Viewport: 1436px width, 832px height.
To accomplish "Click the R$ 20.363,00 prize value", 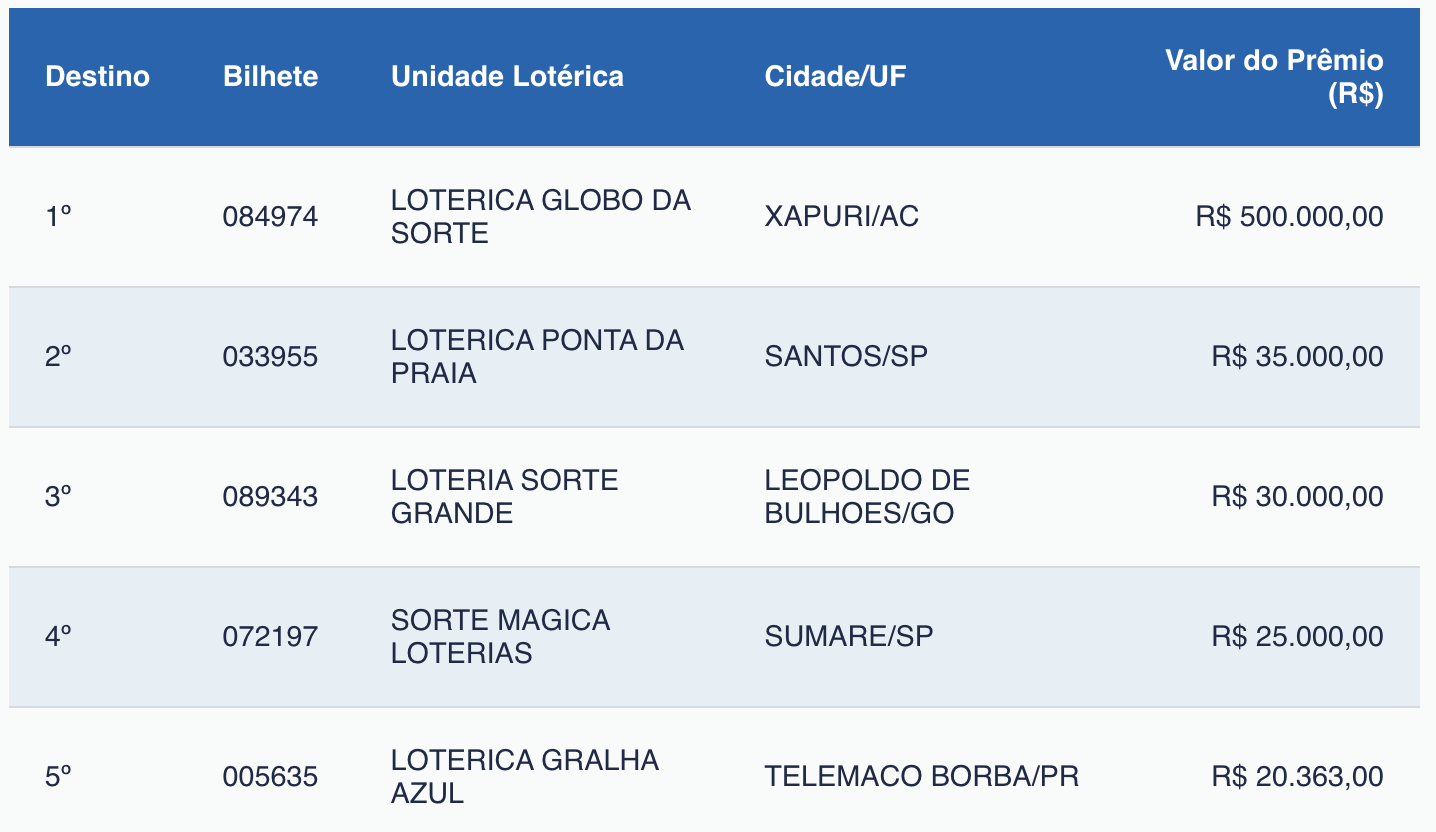I will click(1297, 777).
